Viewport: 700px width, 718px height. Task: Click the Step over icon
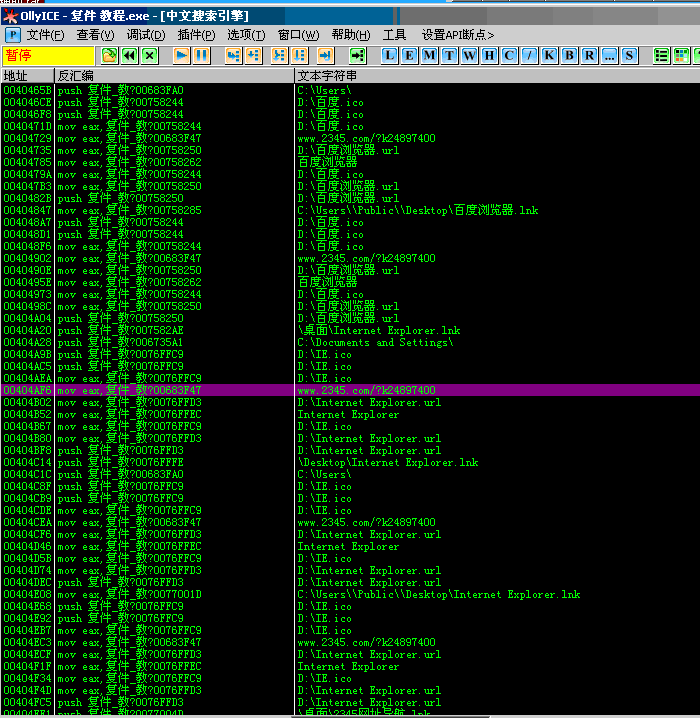254,56
